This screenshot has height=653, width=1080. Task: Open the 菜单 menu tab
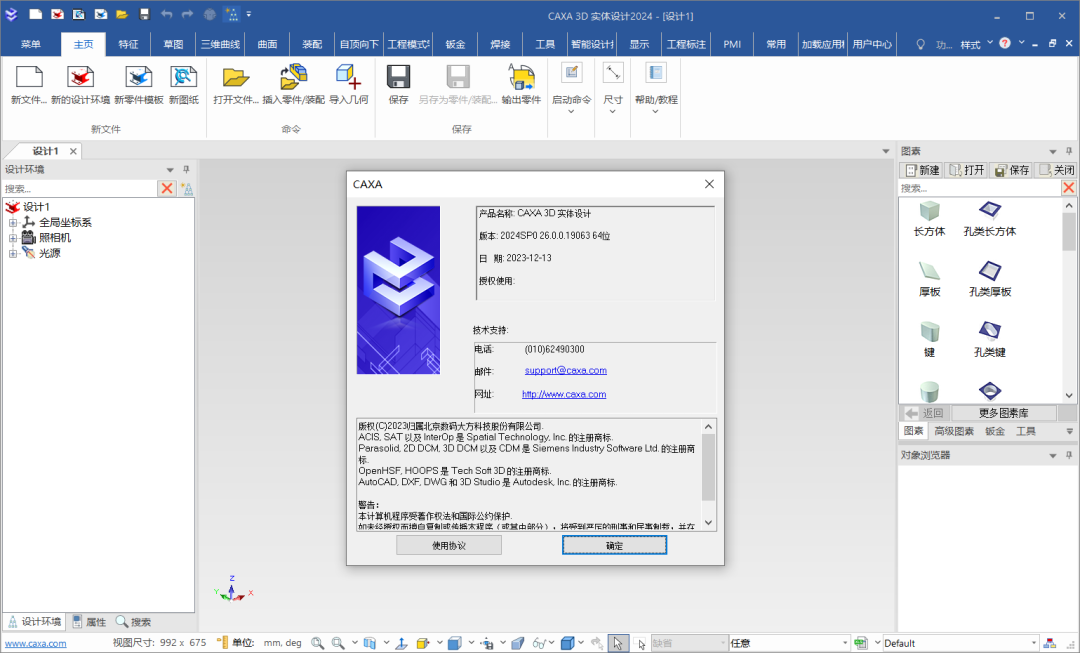click(x=30, y=44)
